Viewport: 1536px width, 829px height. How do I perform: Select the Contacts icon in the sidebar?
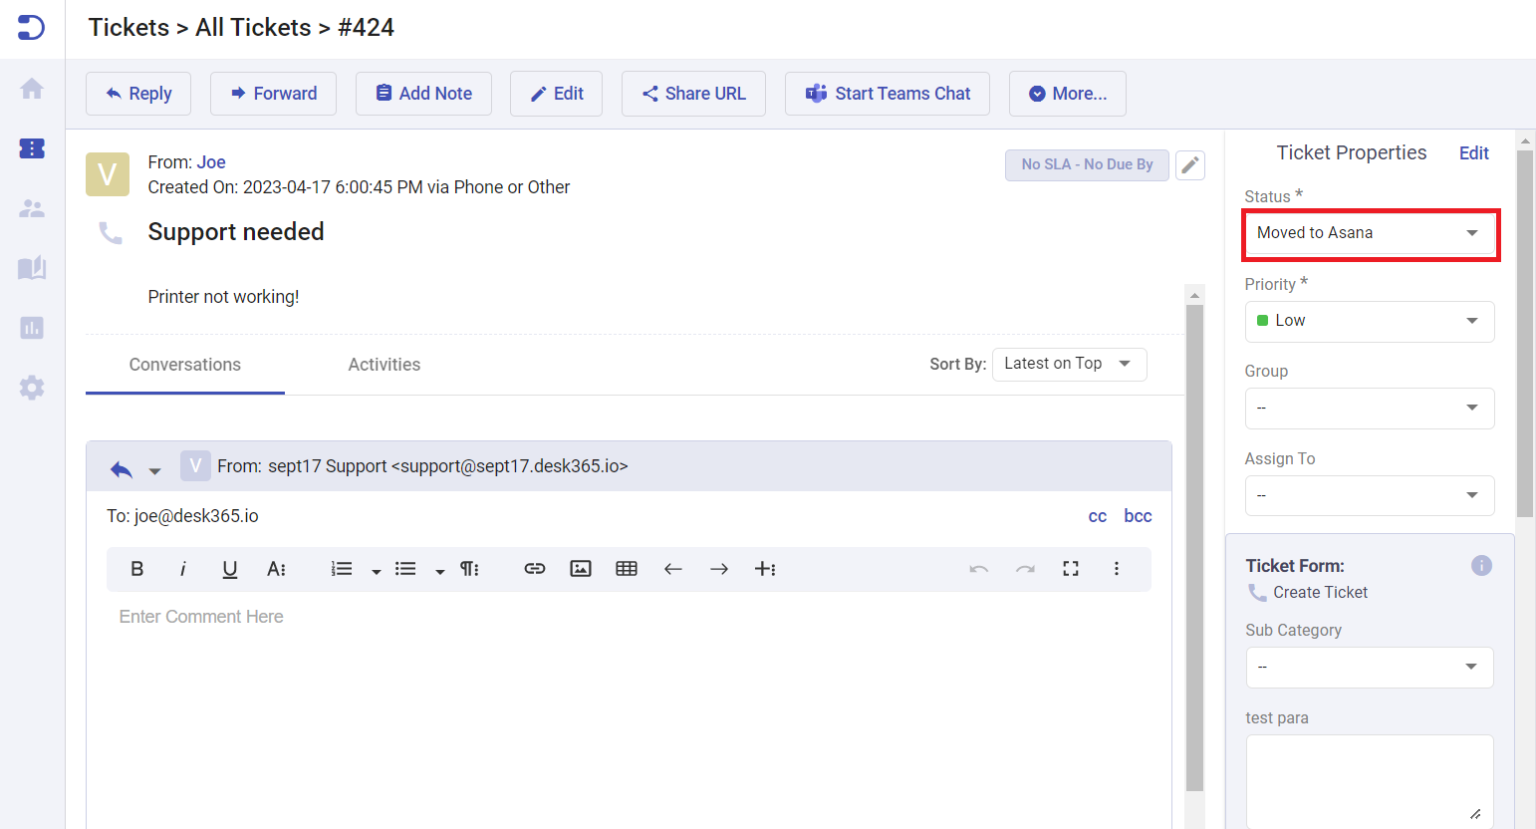tap(31, 208)
